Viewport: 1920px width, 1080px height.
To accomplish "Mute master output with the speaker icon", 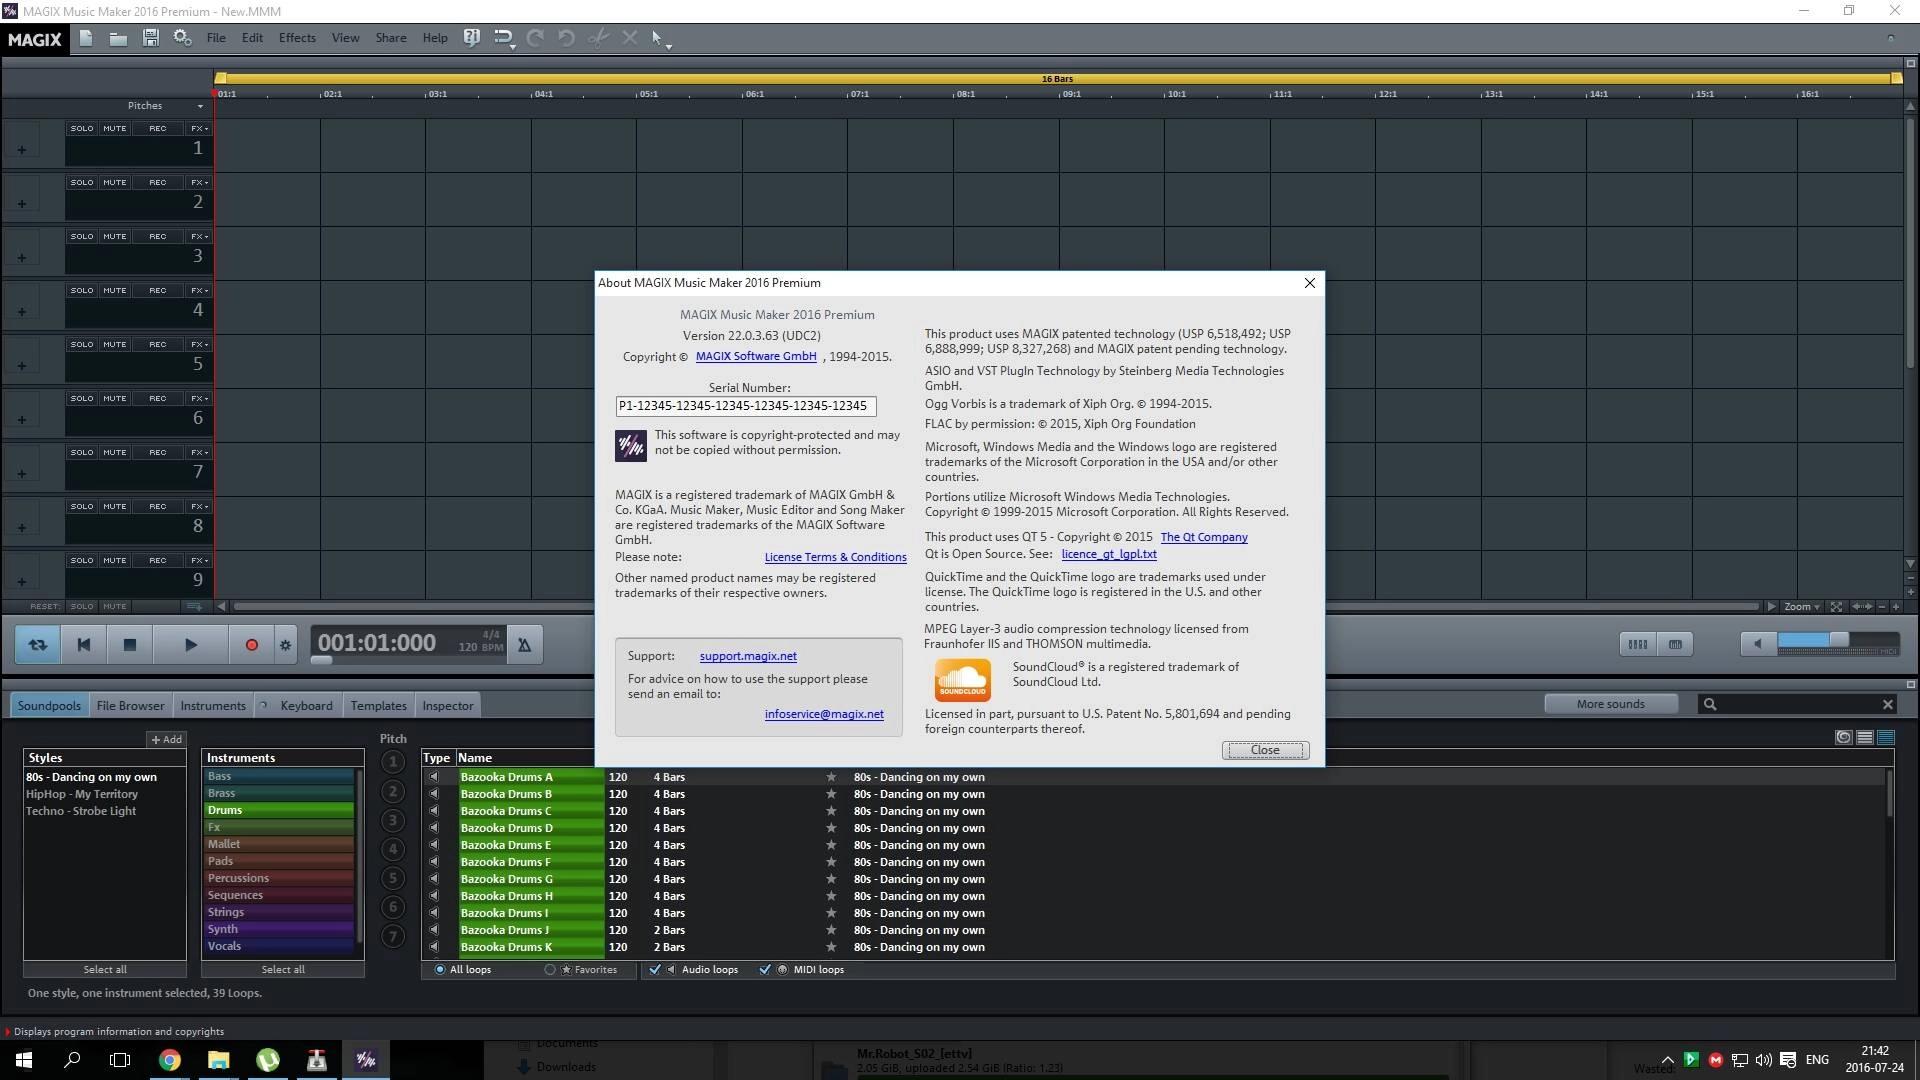I will coord(1758,644).
